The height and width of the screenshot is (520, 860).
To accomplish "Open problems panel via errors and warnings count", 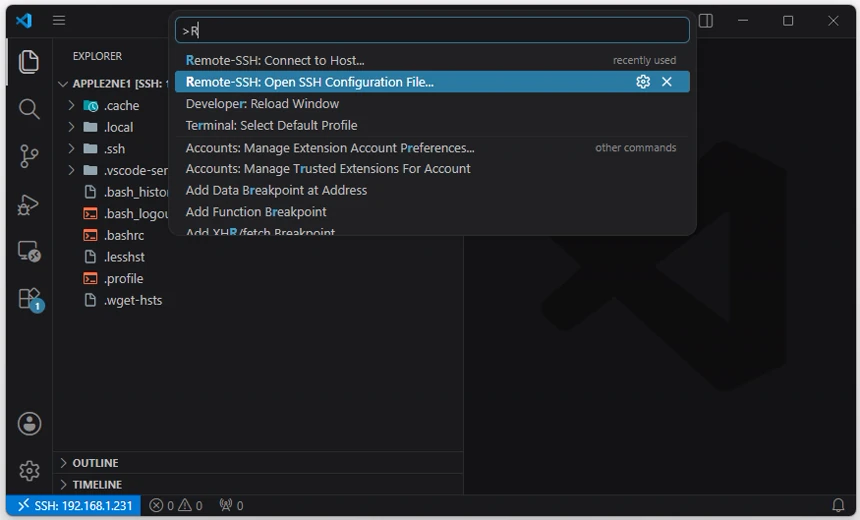I will coord(176,505).
